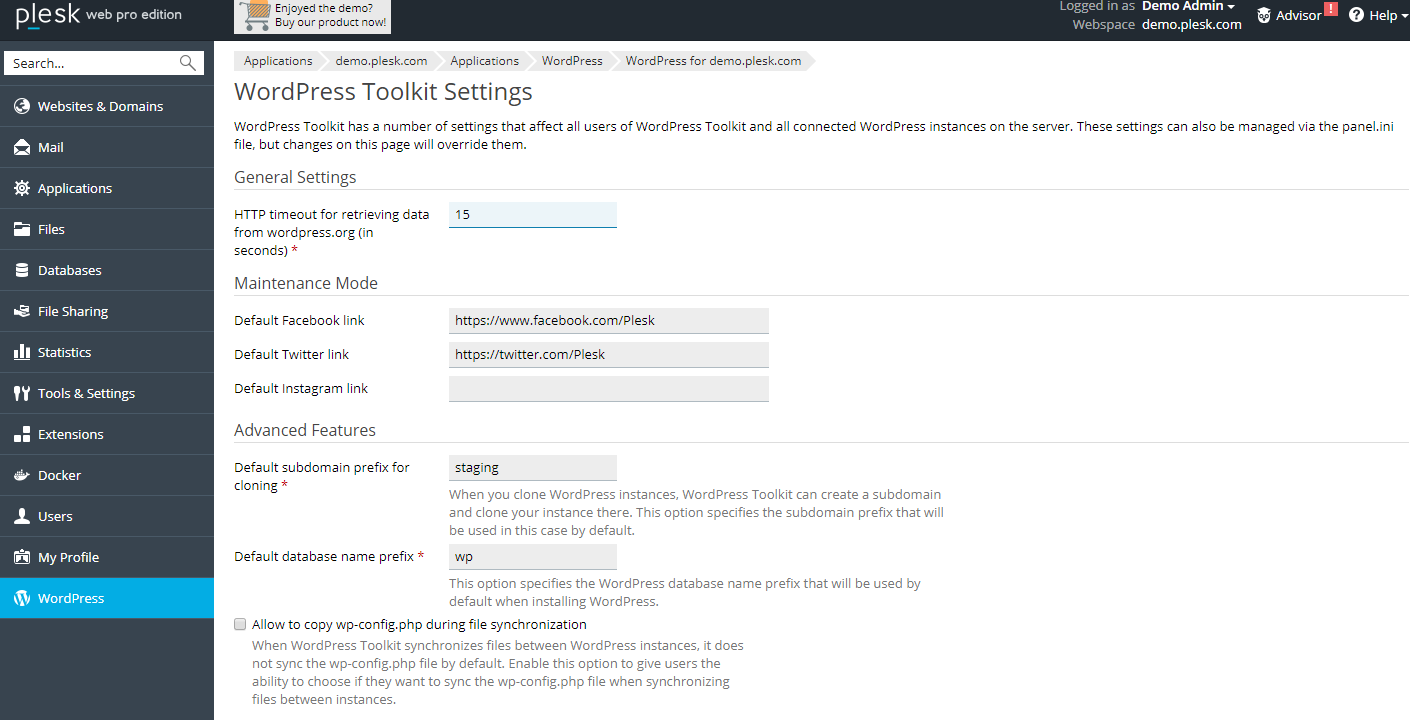Screen dimensions: 1410x720
Task: Select the Databases icon in sidebar
Action: 21,270
